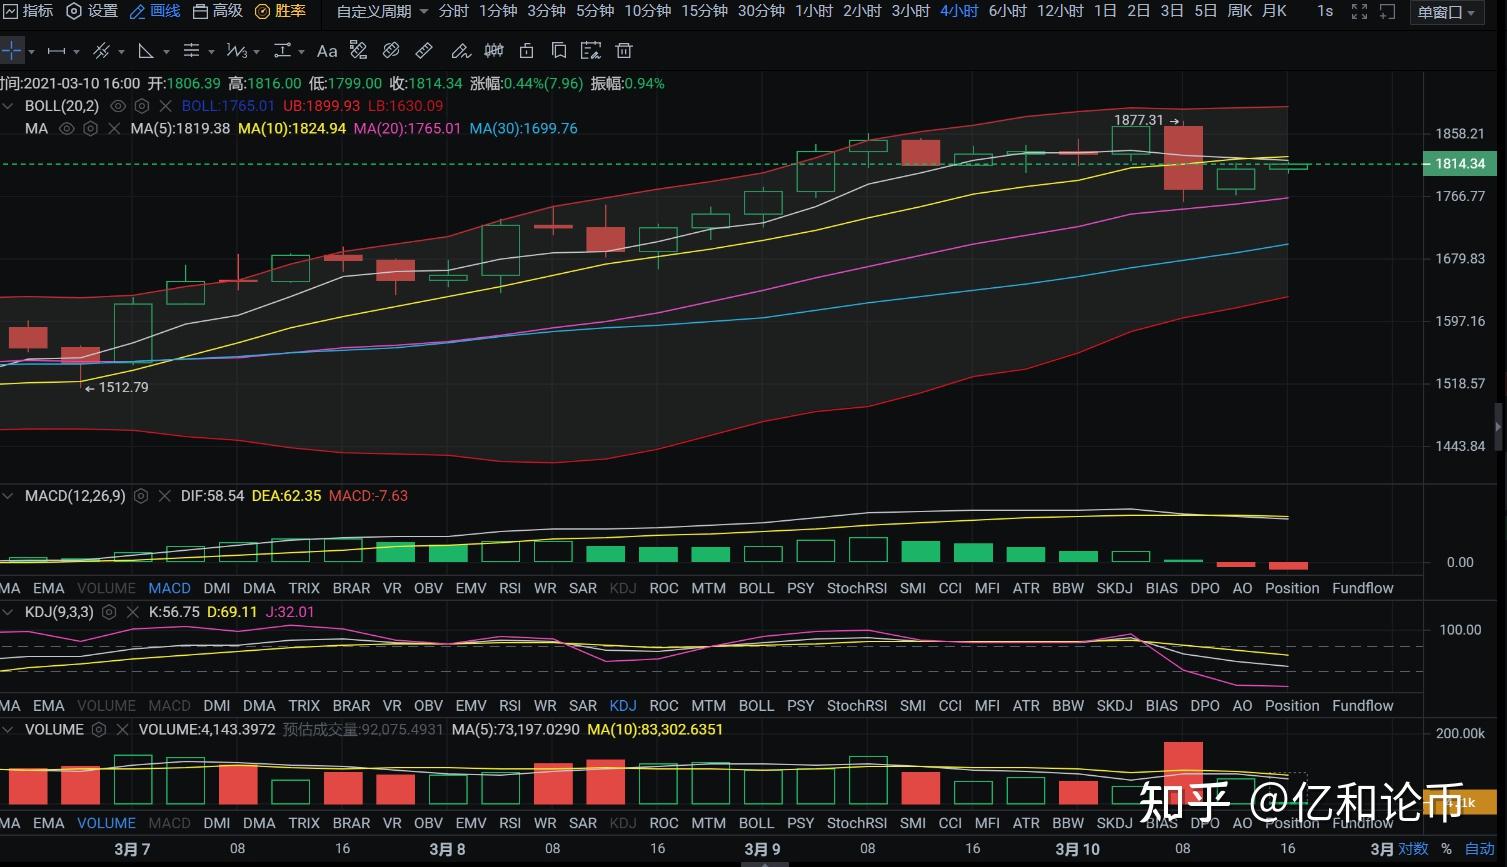Switch to 15分钟 timeframe
Viewport: 1507px width, 867px height.
click(704, 11)
